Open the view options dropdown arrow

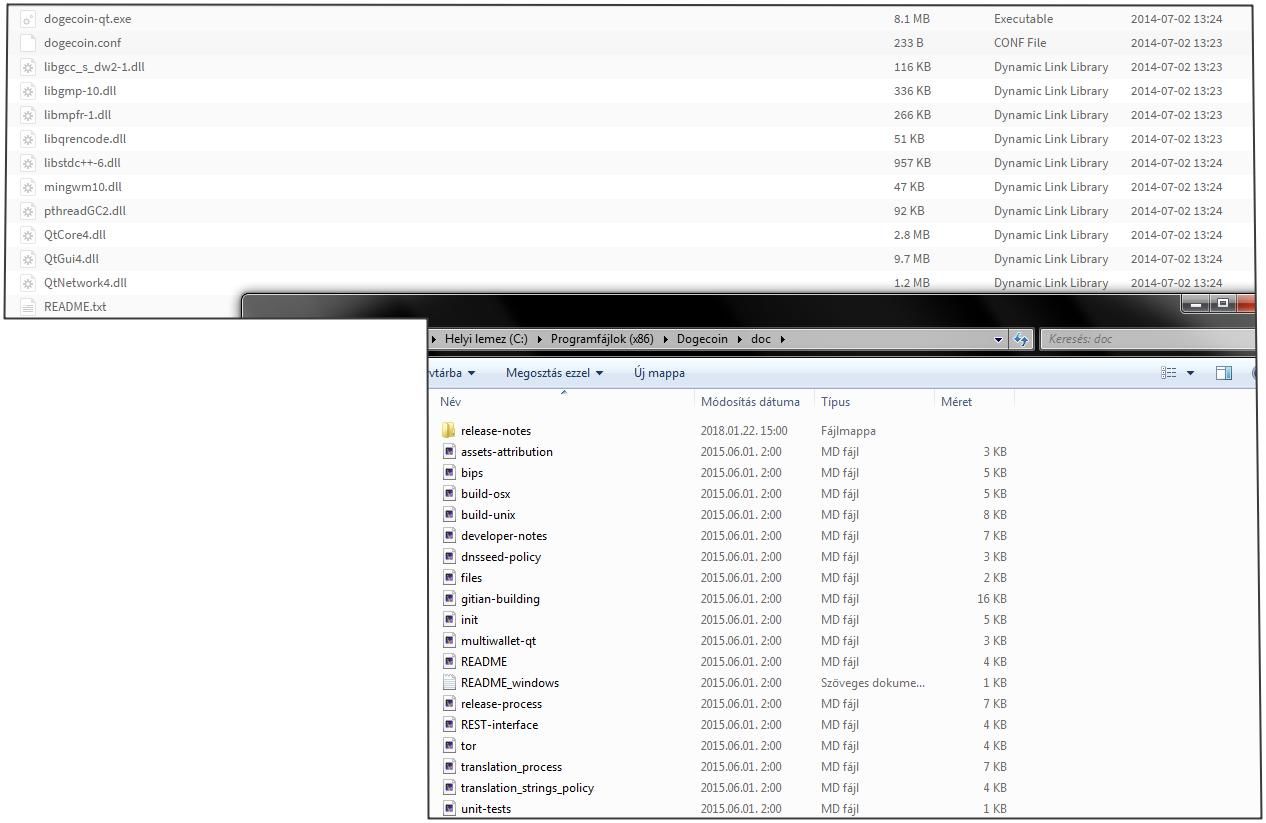pyautogui.click(x=1190, y=373)
